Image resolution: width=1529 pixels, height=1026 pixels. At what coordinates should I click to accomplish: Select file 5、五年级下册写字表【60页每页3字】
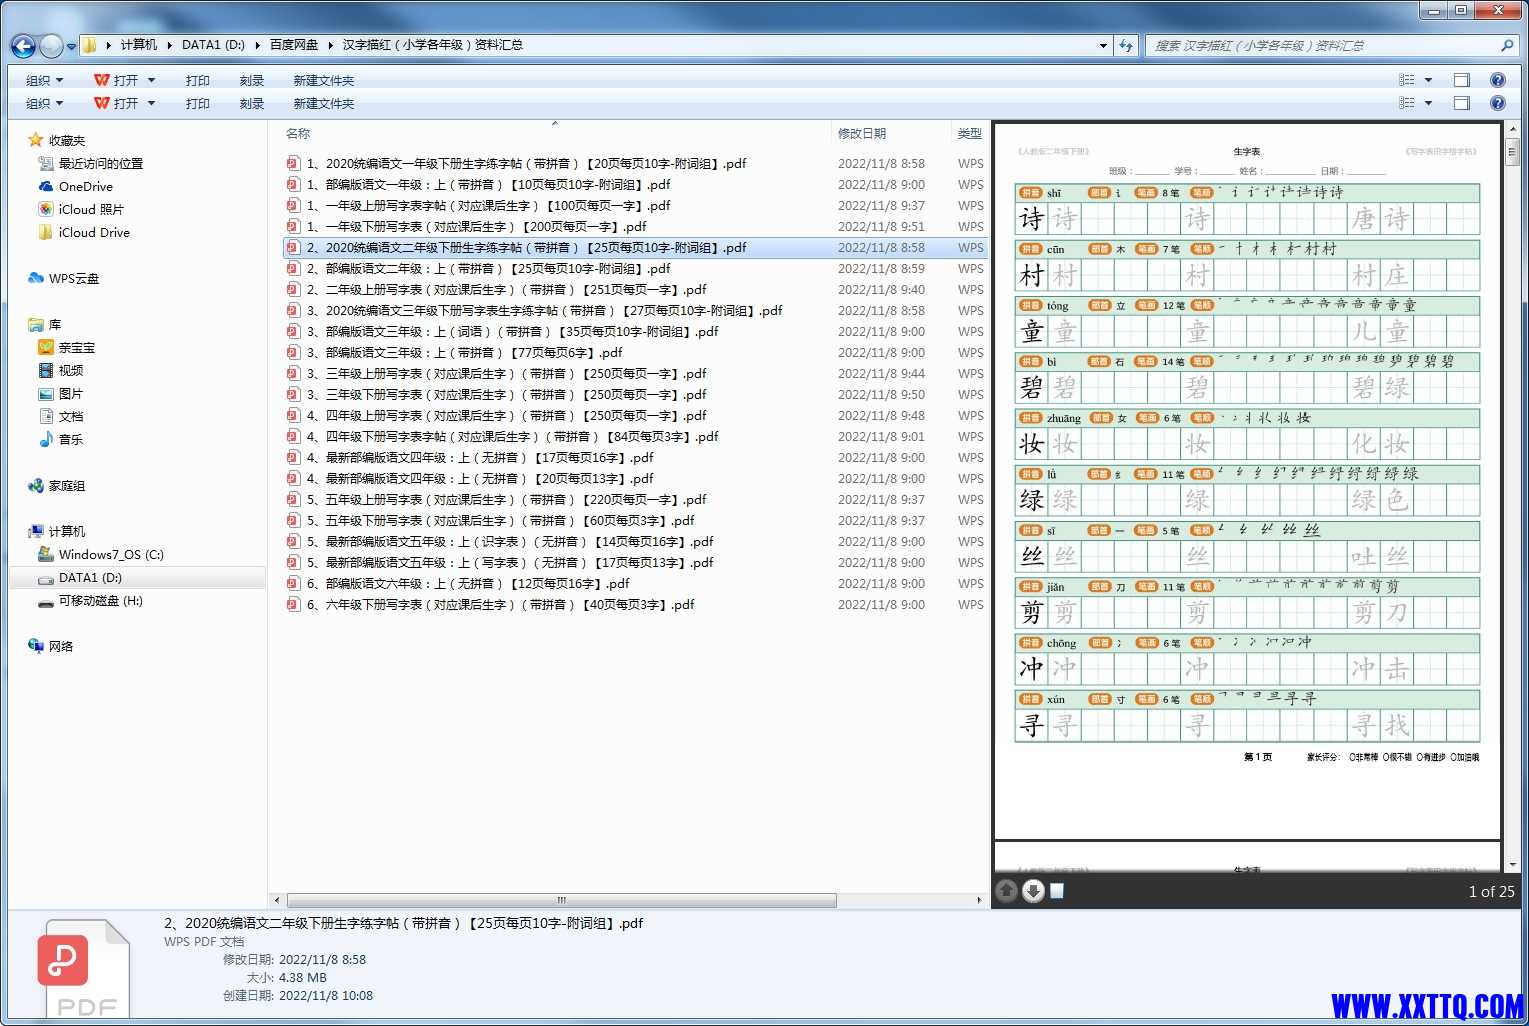click(x=500, y=520)
